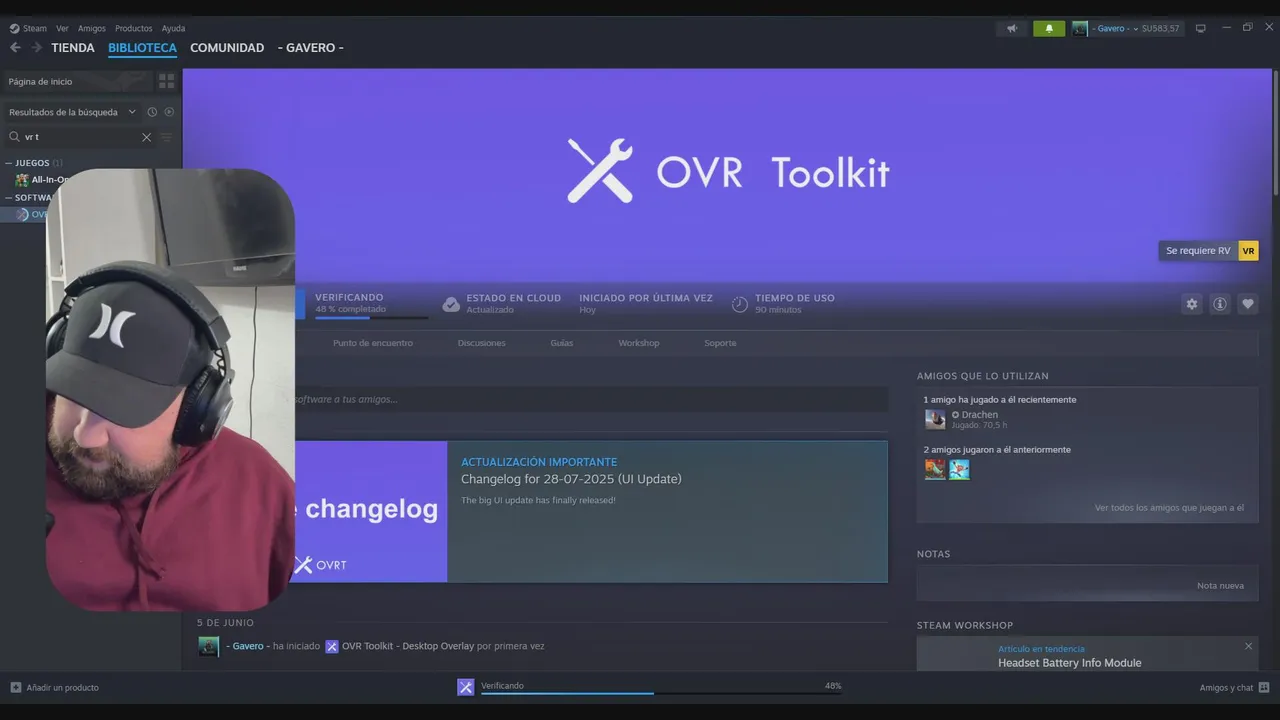Go back with the left arrow
This screenshot has width=1280, height=720.
15,47
